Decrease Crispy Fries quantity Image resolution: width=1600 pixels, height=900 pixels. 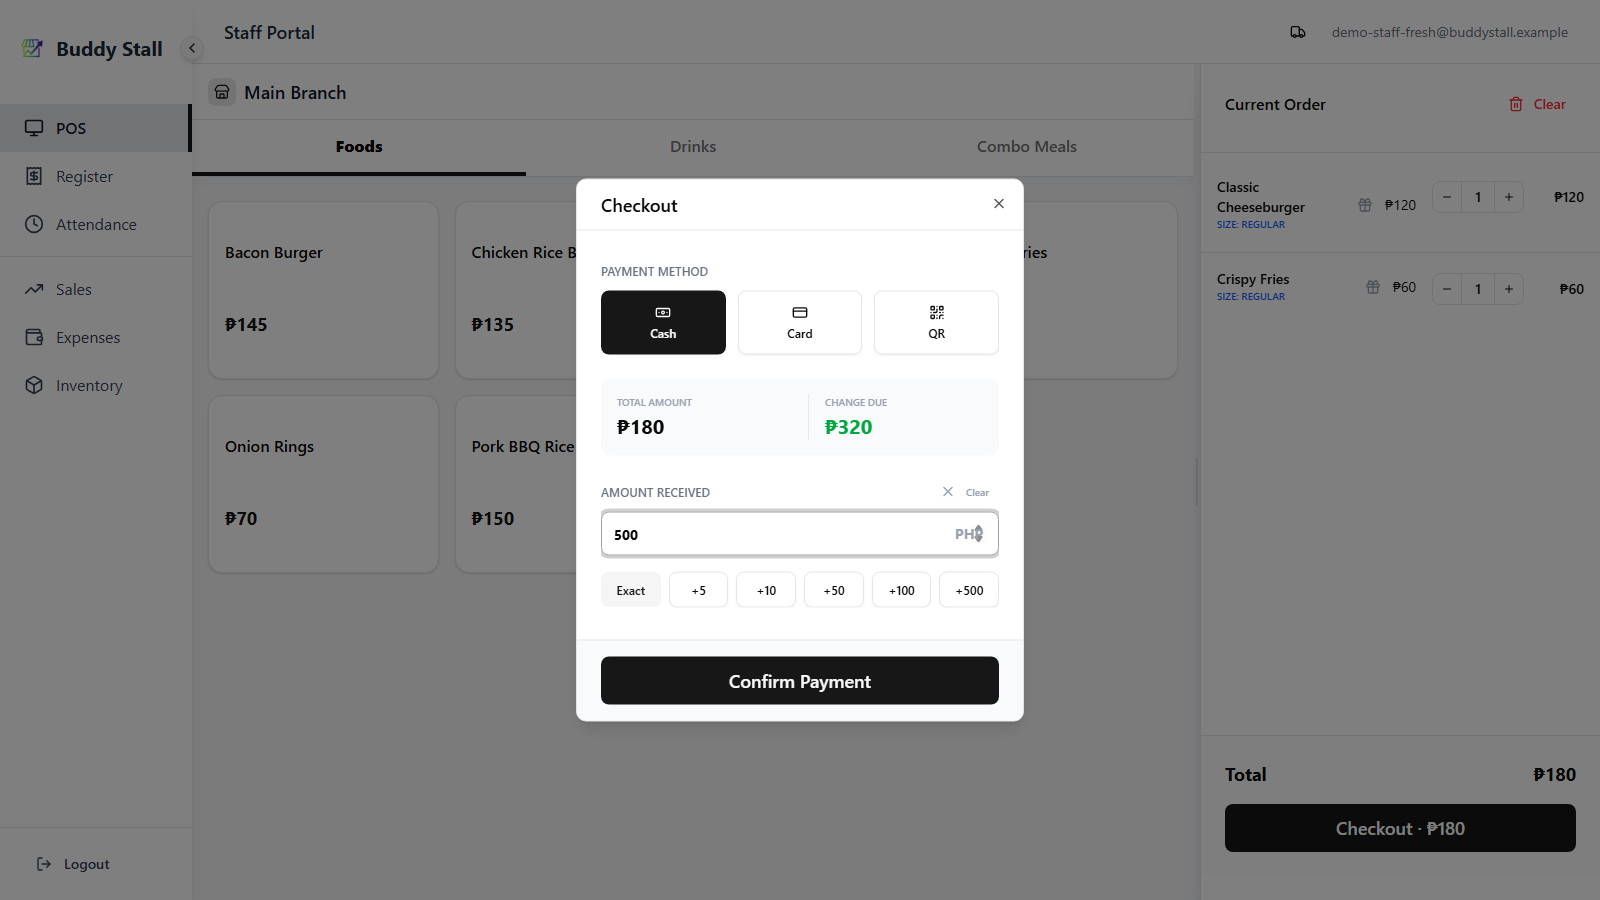(x=1447, y=289)
